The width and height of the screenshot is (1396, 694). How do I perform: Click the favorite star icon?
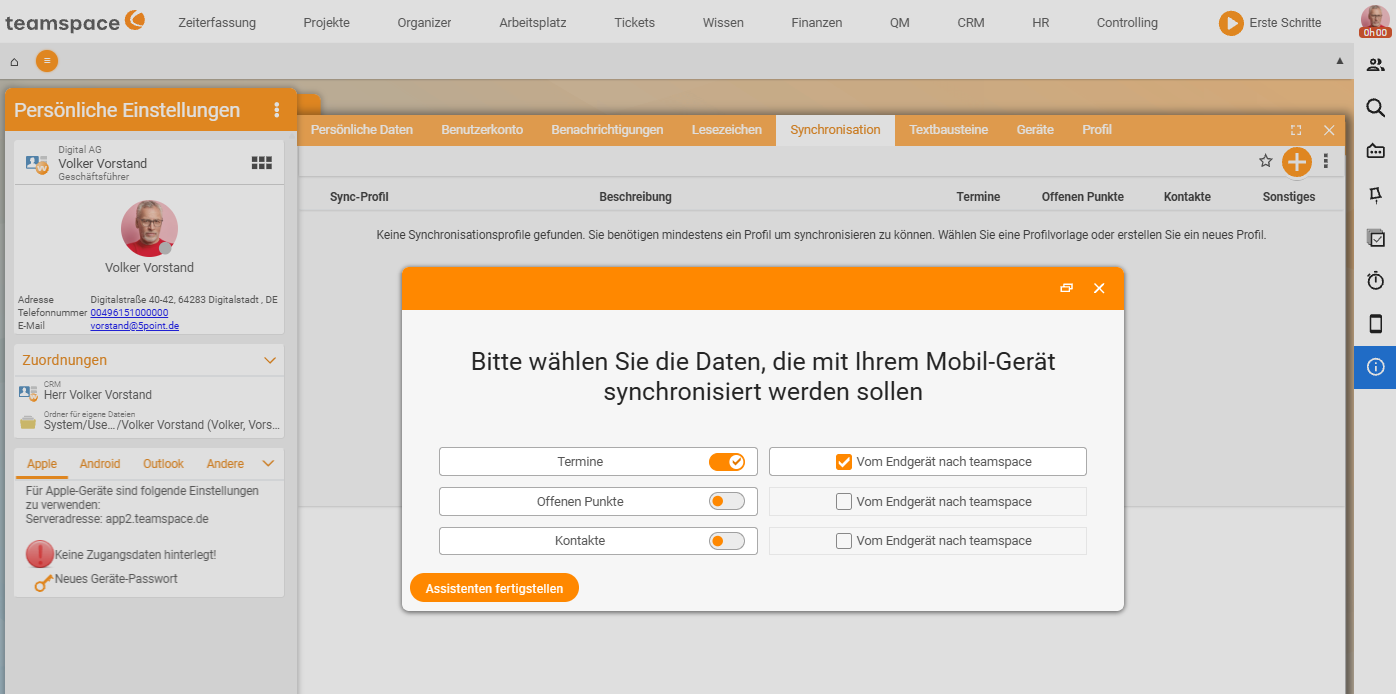pos(1265,161)
